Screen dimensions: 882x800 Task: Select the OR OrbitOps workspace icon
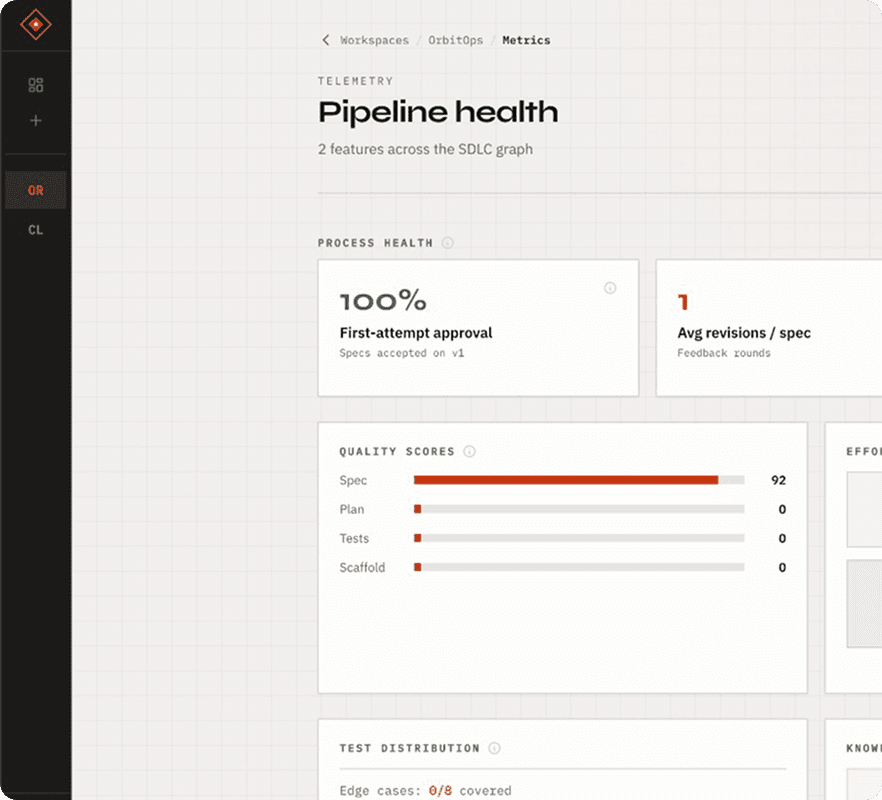[35, 189]
